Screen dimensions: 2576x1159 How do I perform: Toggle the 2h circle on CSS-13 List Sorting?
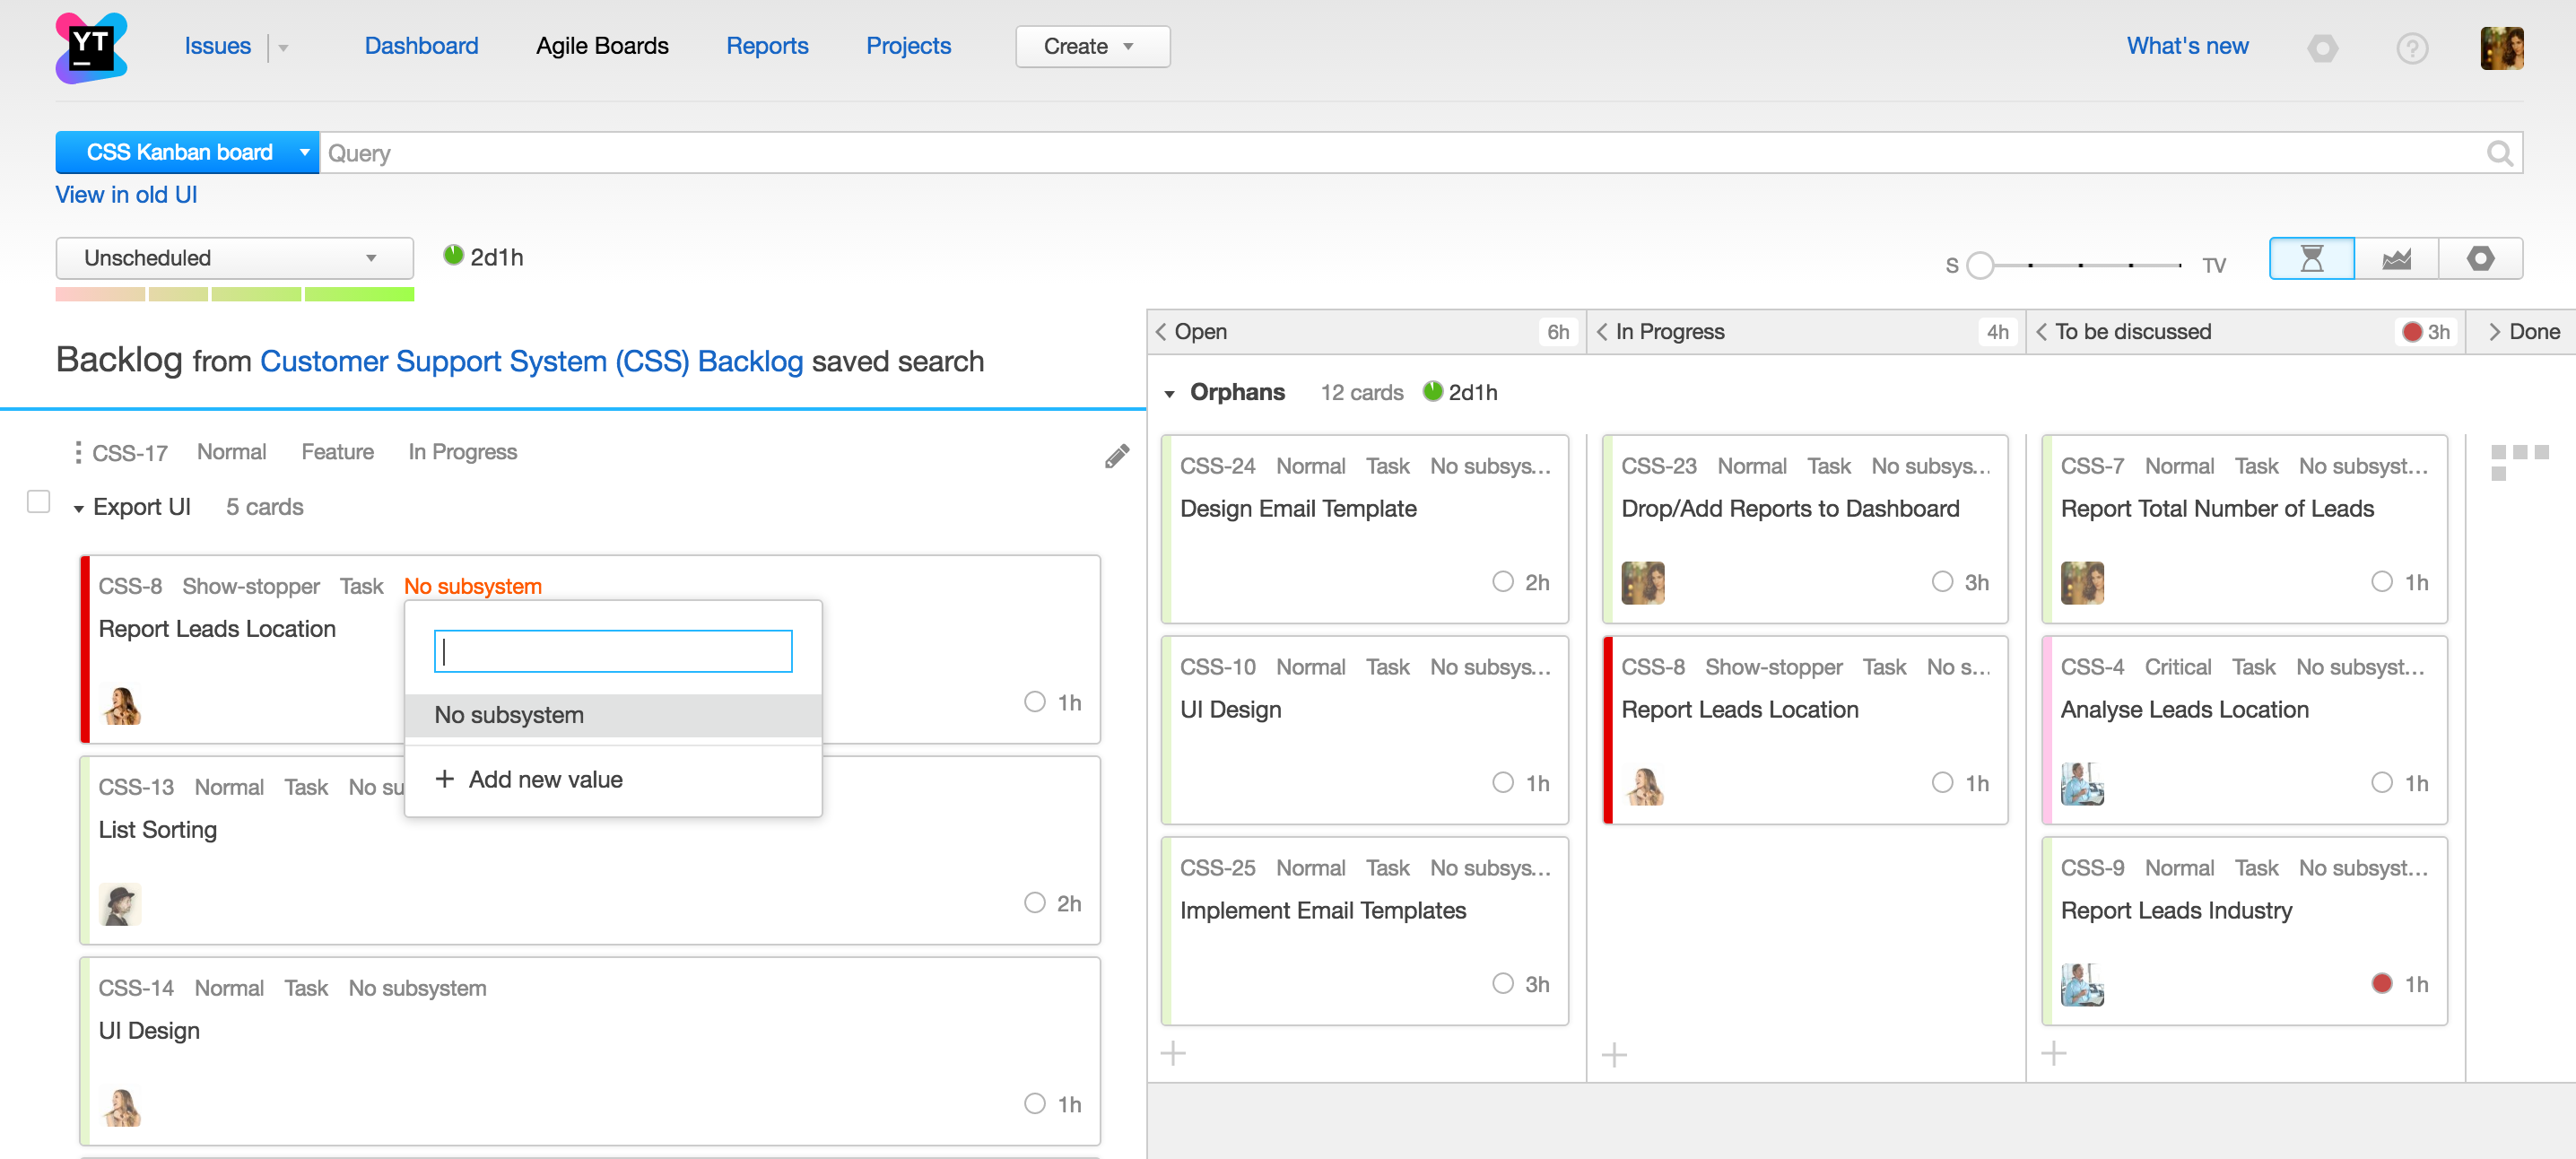click(1035, 903)
